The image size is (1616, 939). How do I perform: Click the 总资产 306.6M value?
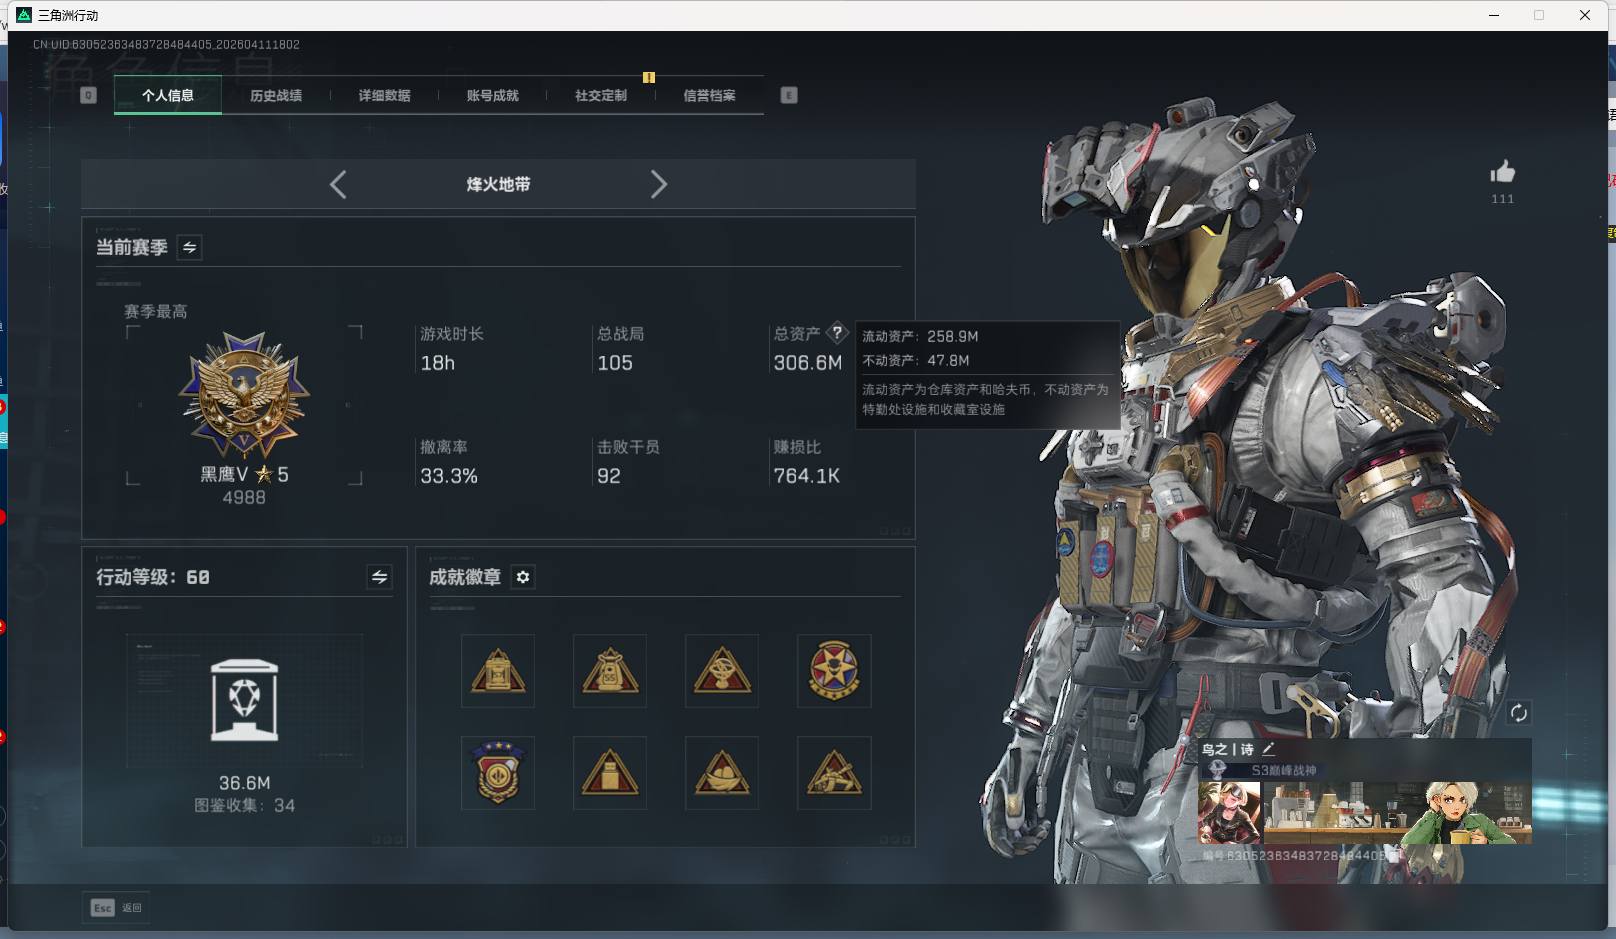(808, 363)
